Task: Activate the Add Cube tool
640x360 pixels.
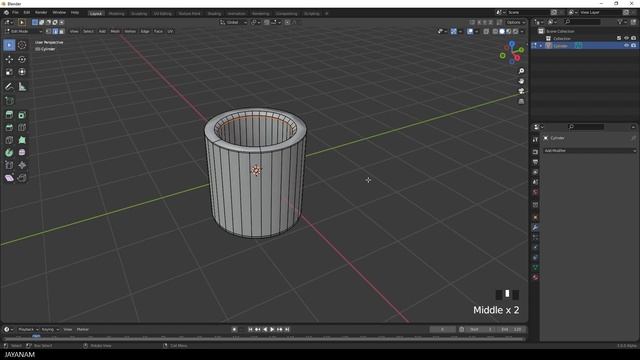Action: pyautogui.click(x=9, y=101)
